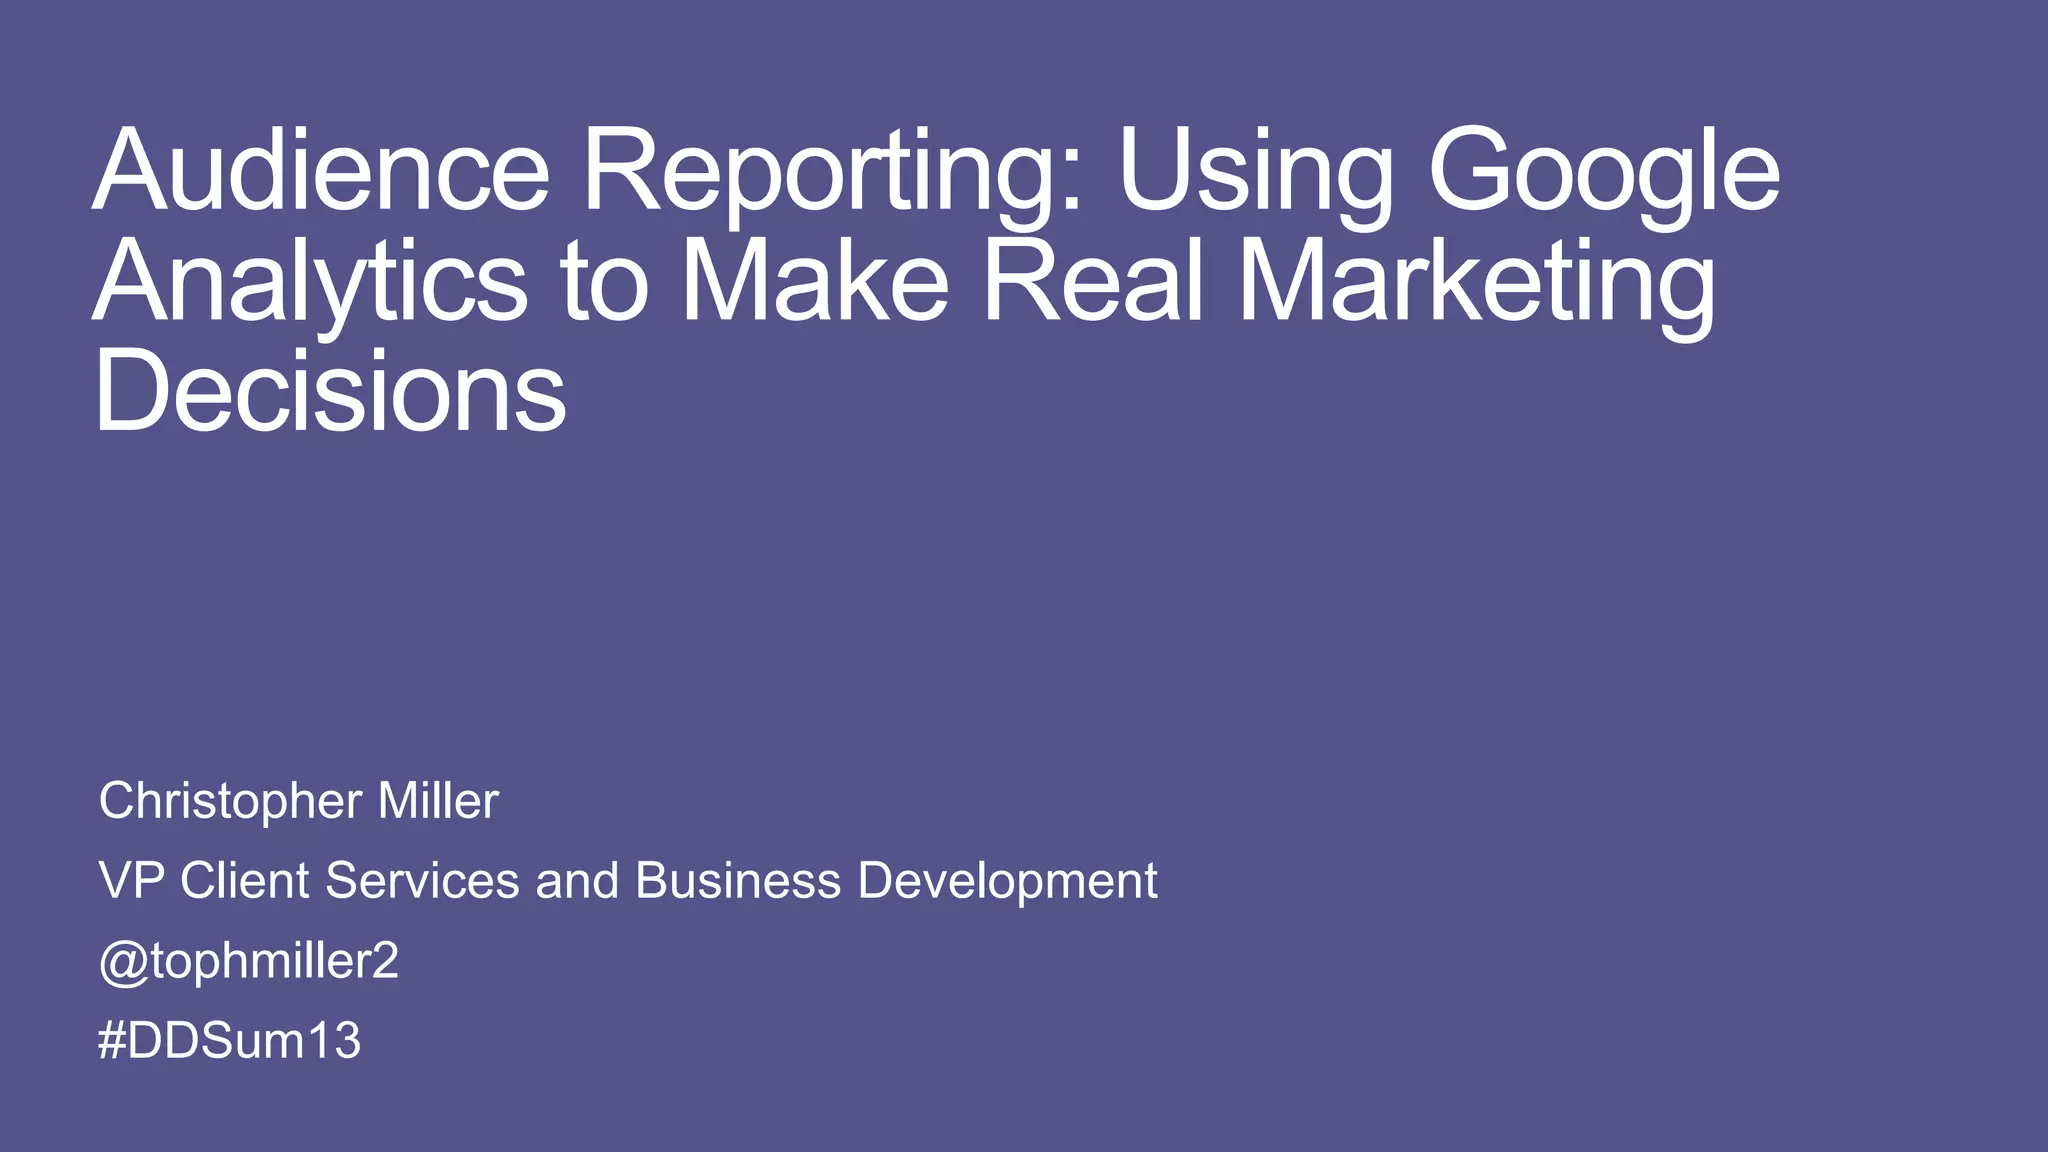The width and height of the screenshot is (2048, 1152).
Task: Click the word Make in title
Action: pyautogui.click(x=813, y=281)
